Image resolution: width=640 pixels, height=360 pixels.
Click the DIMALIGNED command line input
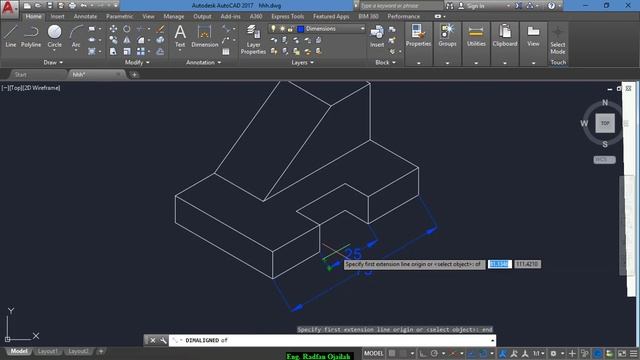pos(329,340)
